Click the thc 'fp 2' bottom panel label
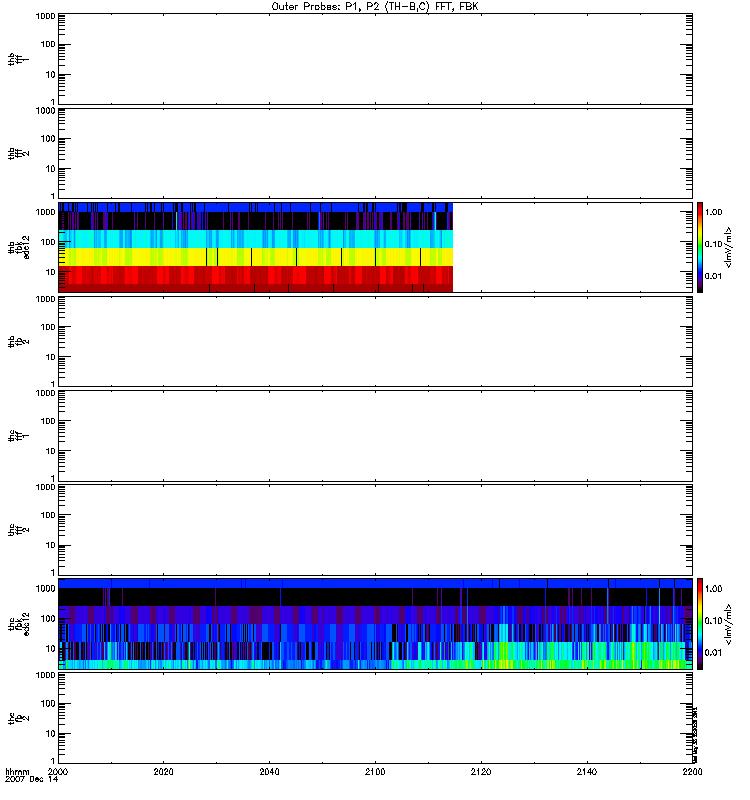This screenshot has height=800, width=750. 18,718
